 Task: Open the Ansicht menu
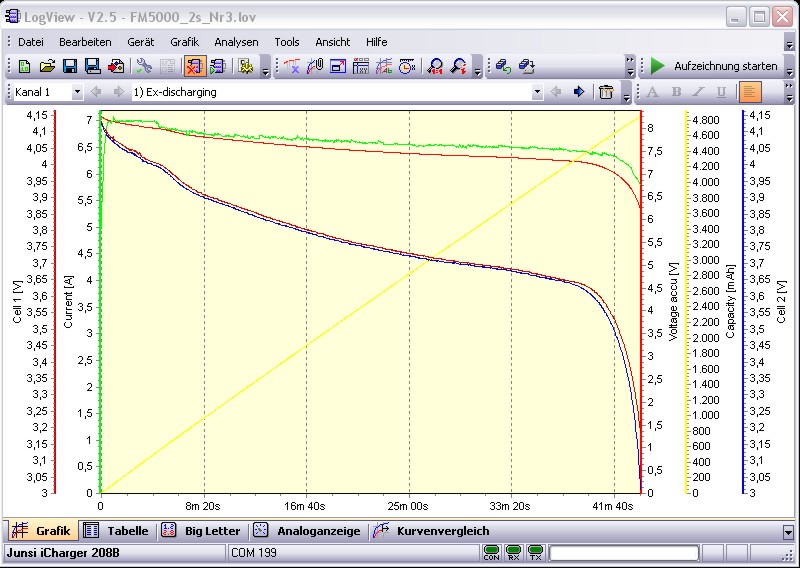333,42
